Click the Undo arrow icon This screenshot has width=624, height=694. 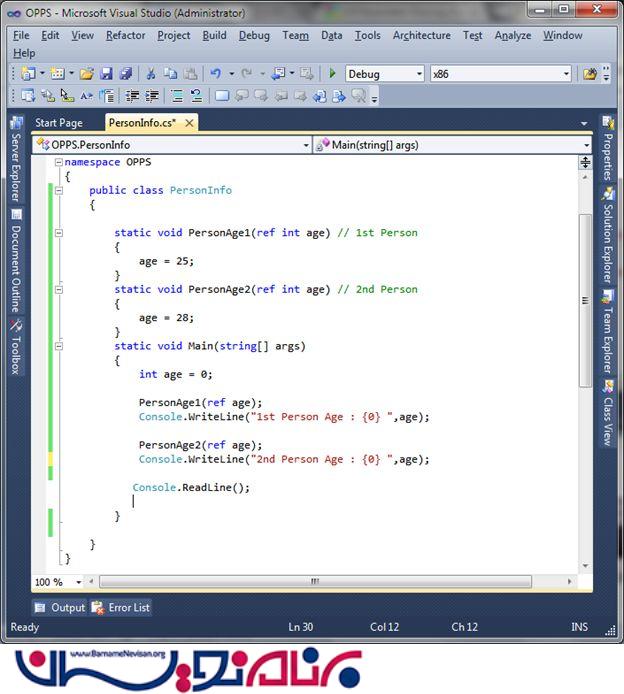click(215, 74)
